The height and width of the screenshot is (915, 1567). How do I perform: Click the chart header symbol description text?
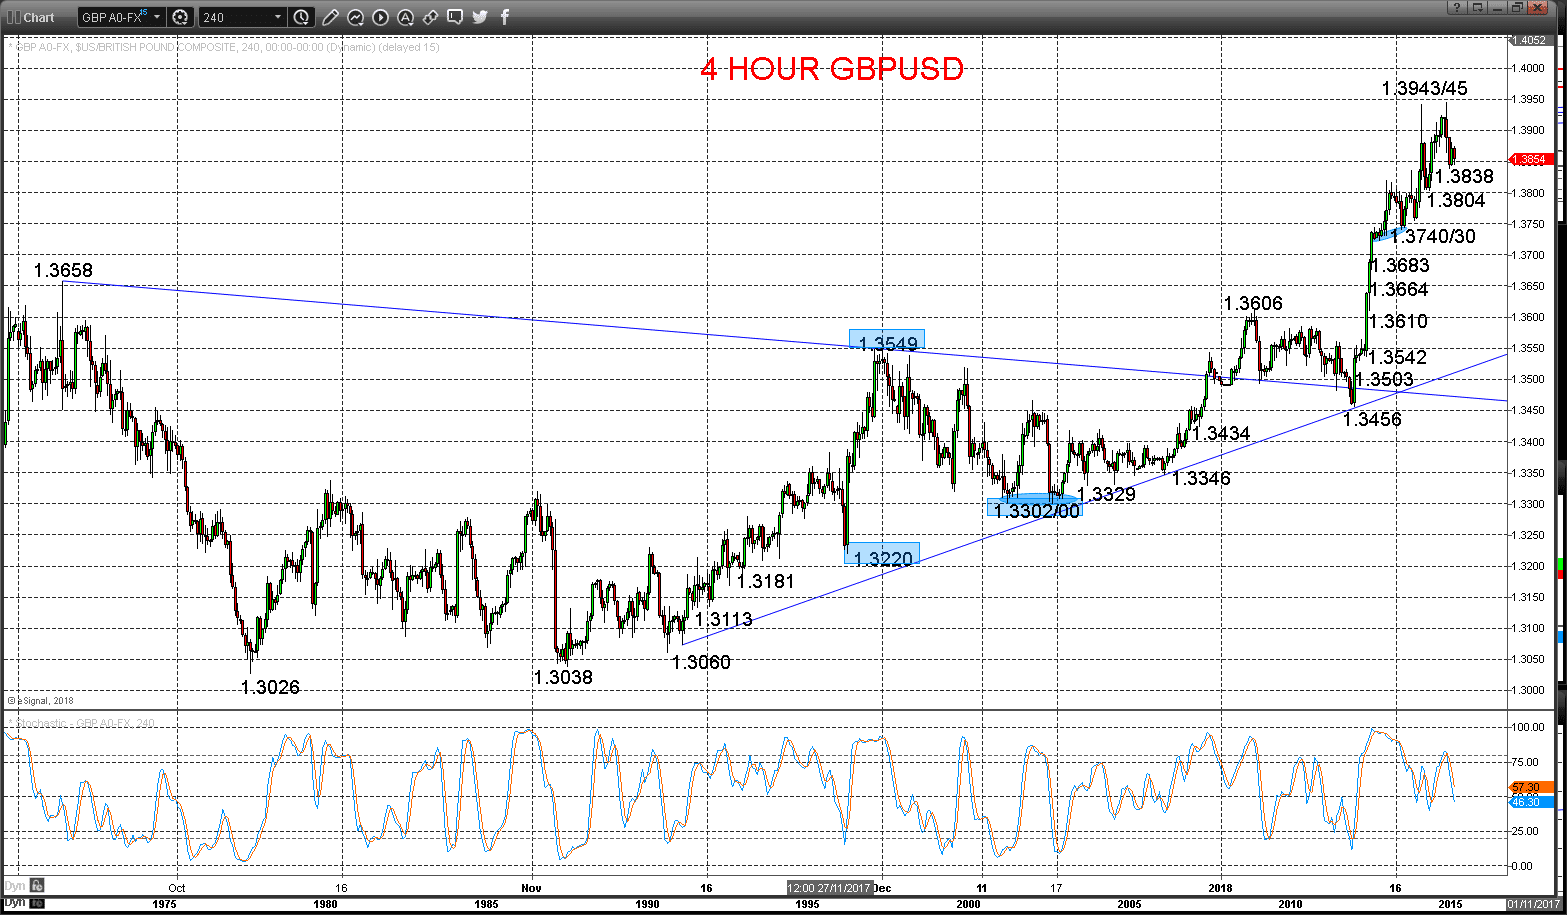click(x=223, y=47)
